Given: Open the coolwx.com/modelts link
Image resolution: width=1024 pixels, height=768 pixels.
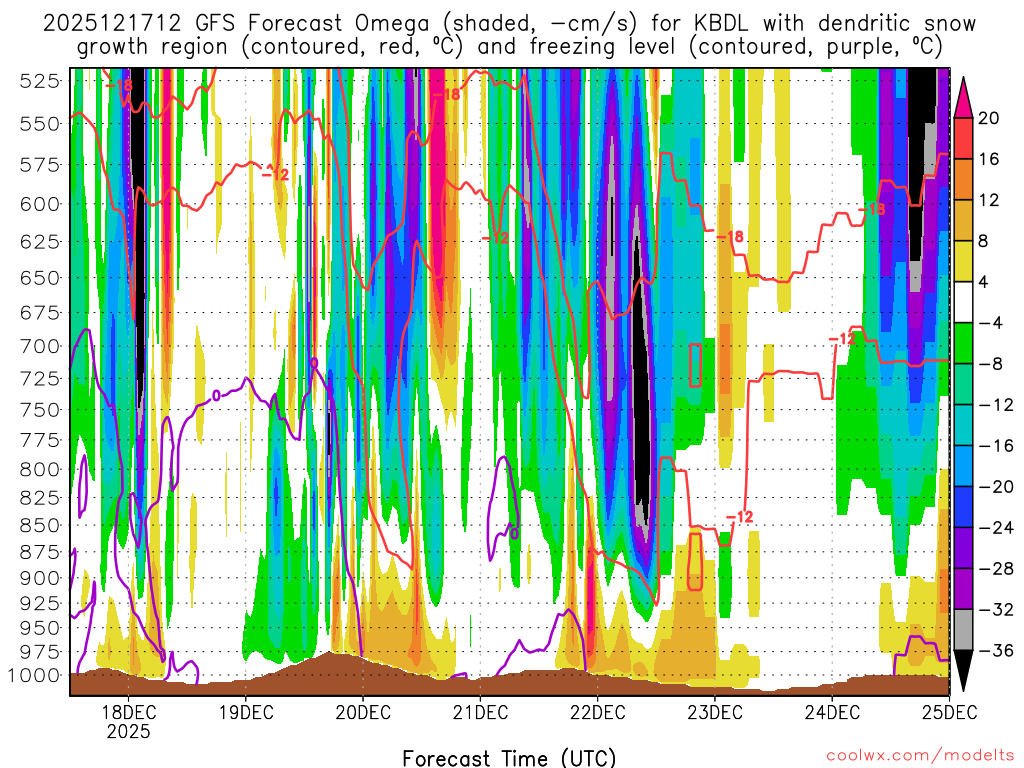Looking at the screenshot, I should tap(920, 756).
